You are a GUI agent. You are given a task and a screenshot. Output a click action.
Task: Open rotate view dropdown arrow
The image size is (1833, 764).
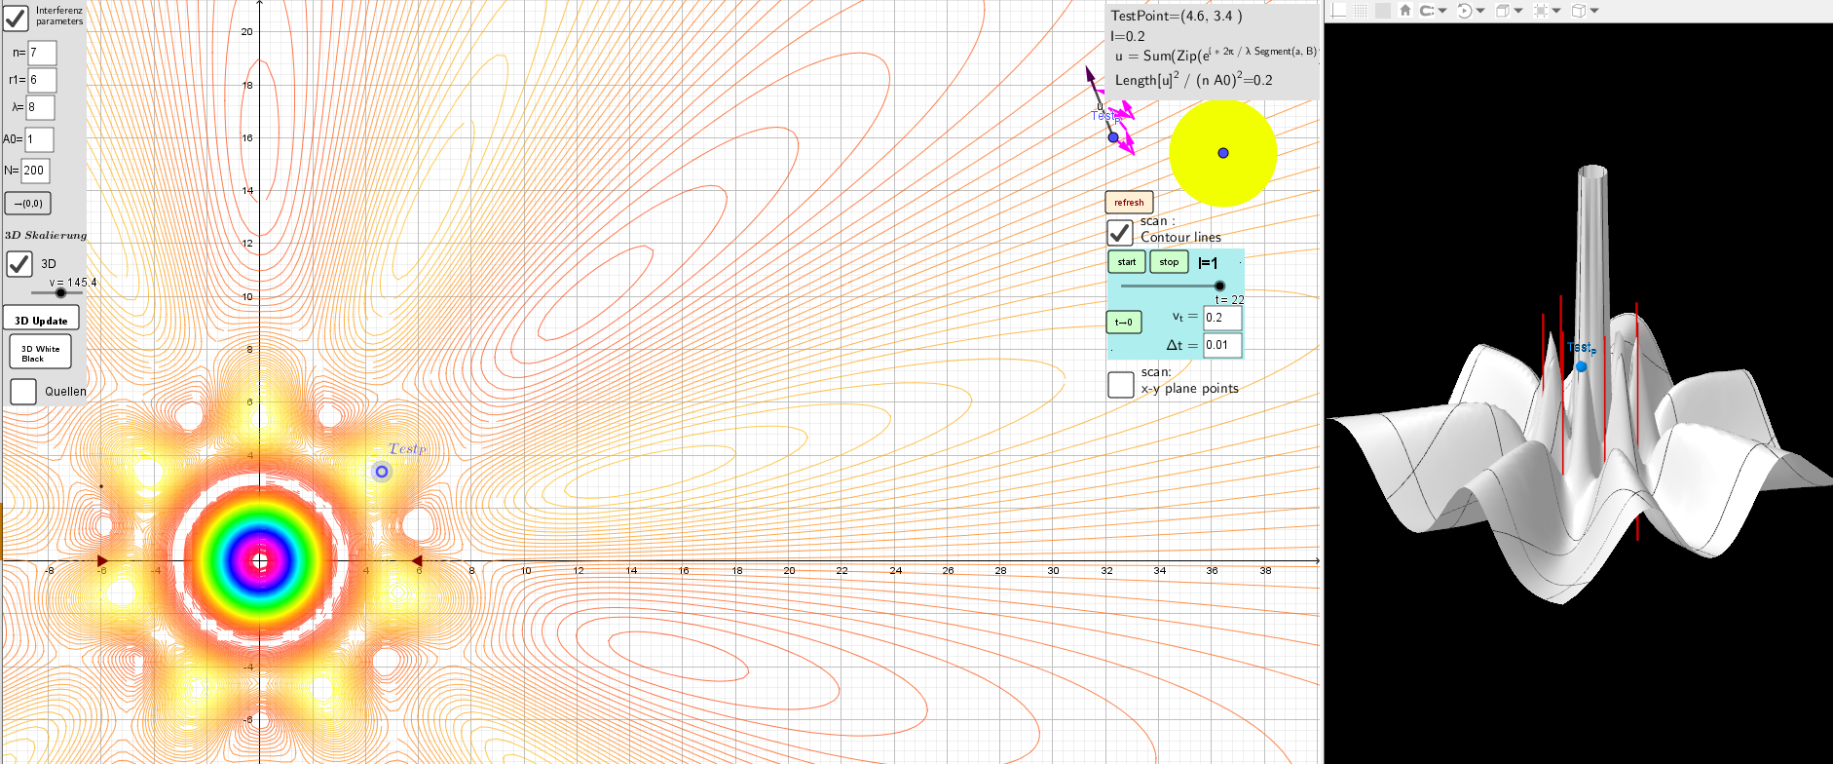coord(1480,10)
